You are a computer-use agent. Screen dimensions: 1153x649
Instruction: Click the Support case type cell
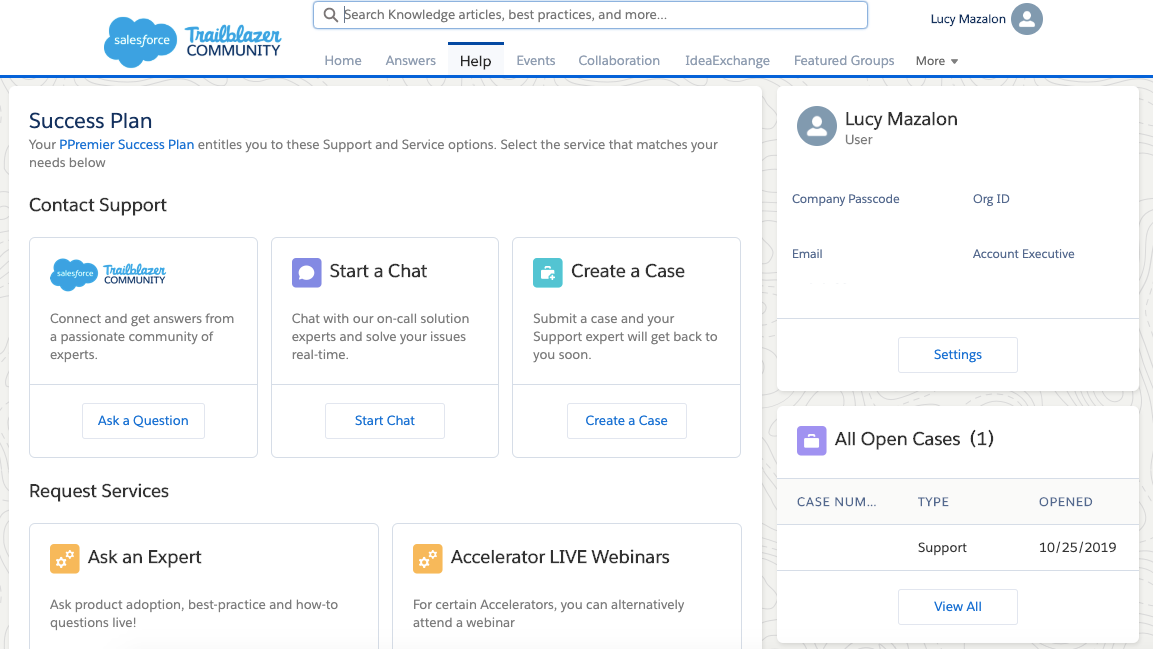click(x=942, y=548)
